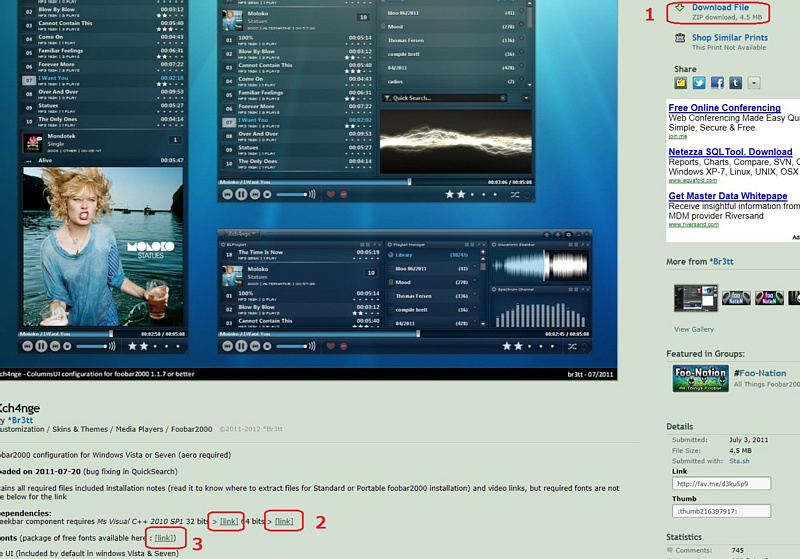Open Foo-Nation group banner image

[x=700, y=378]
